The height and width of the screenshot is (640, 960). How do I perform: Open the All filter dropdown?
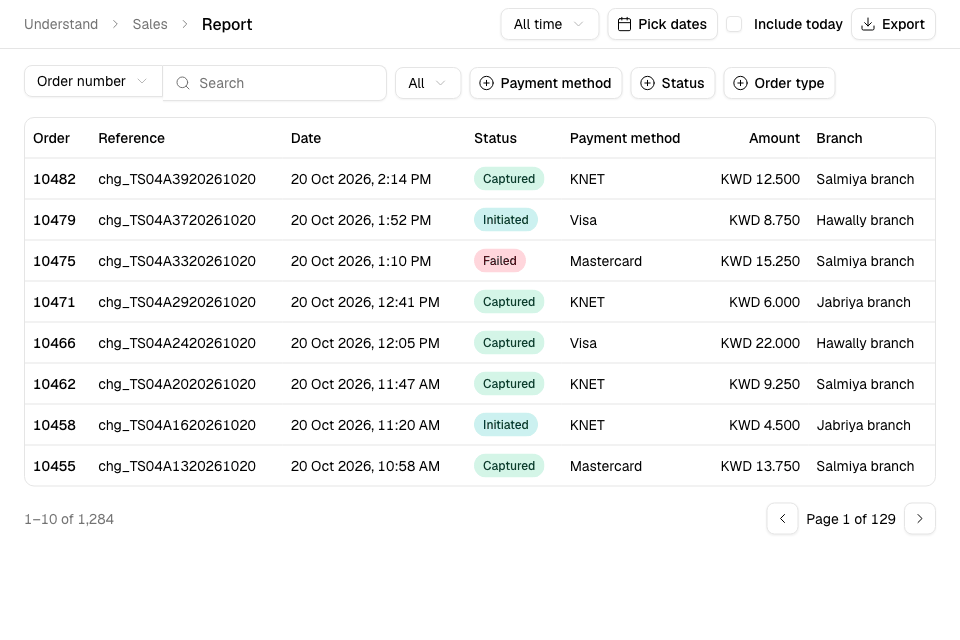tap(428, 83)
